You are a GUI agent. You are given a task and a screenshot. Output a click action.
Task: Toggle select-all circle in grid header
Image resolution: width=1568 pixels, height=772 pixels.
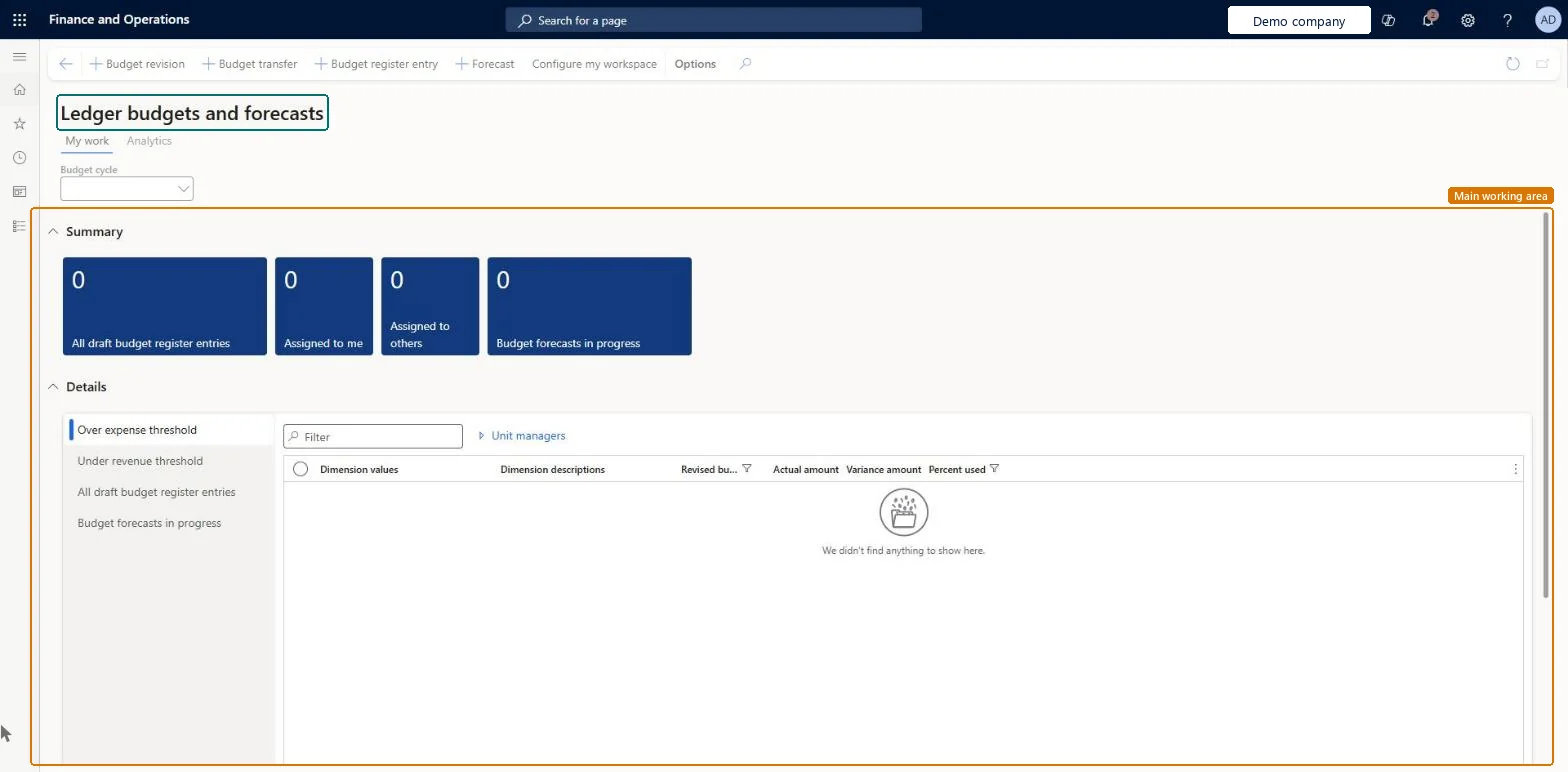[x=300, y=469]
